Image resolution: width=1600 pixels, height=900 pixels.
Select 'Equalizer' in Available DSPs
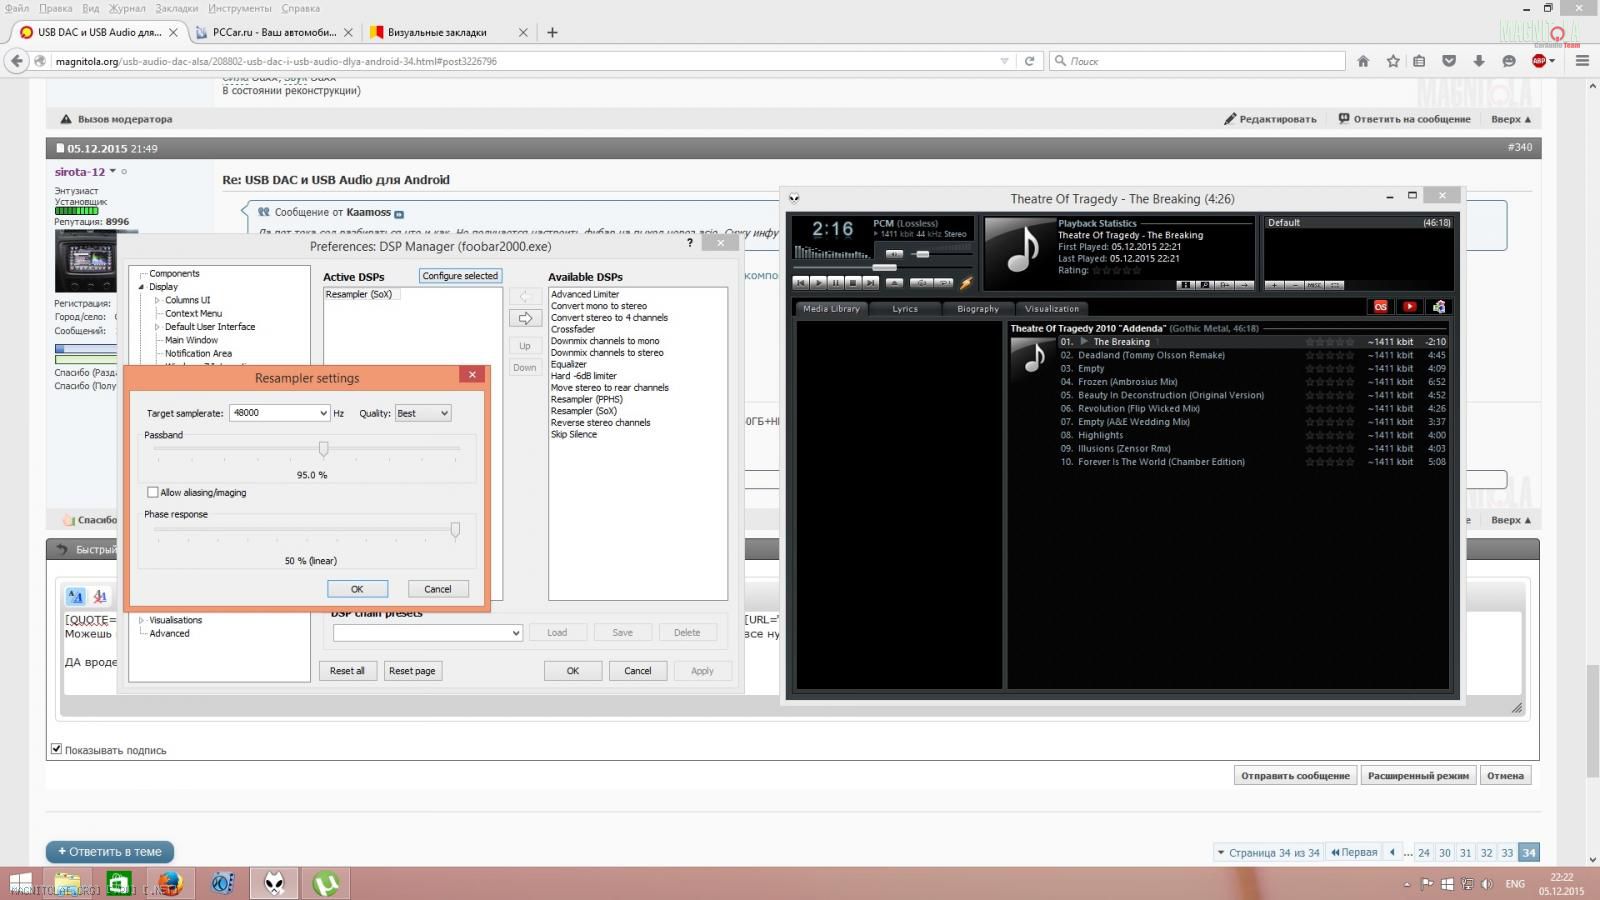(x=569, y=364)
